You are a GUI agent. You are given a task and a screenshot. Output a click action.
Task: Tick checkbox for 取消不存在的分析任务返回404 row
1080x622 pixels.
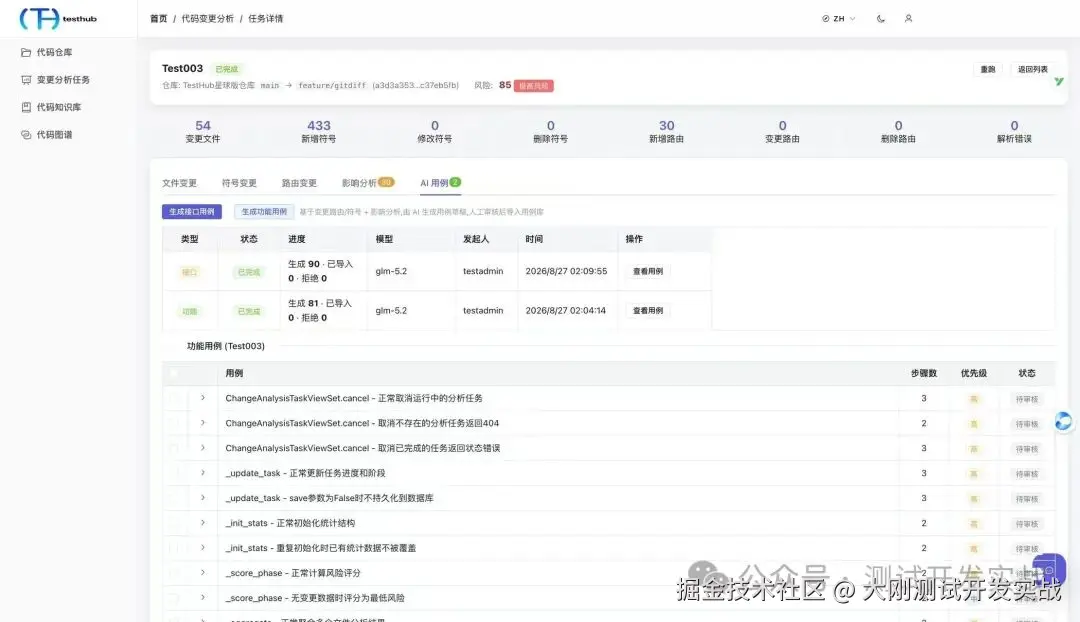[174, 423]
